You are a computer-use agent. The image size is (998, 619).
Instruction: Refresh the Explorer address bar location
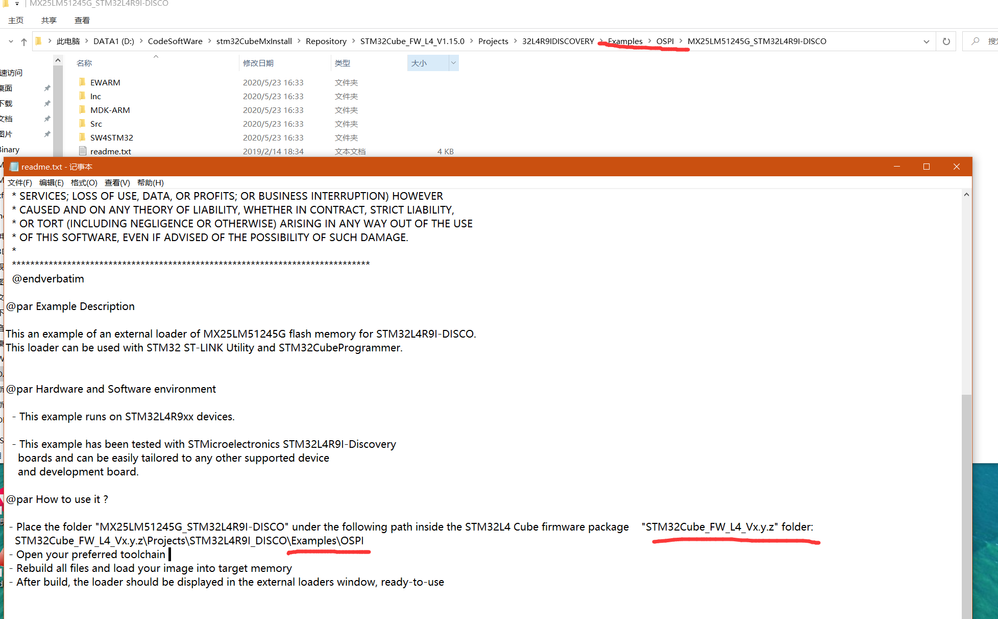946,41
